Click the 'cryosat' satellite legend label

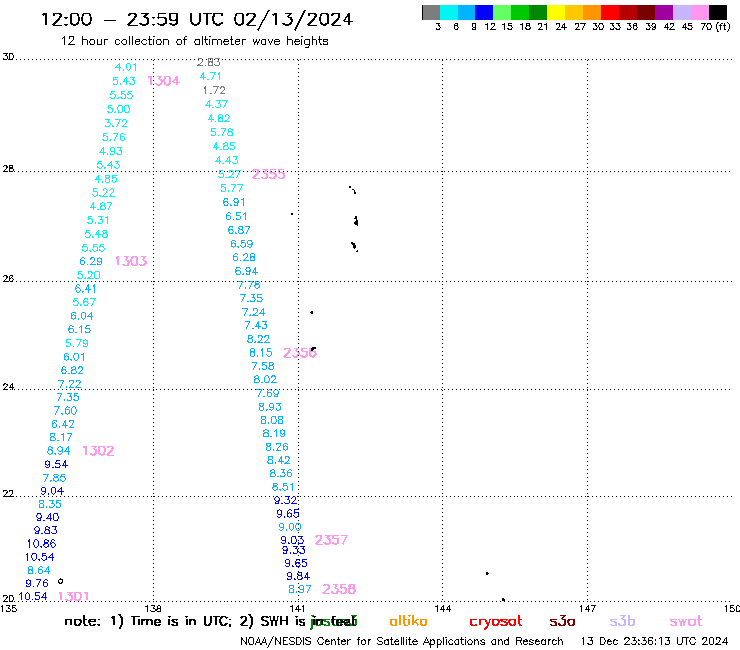[x=496, y=621]
